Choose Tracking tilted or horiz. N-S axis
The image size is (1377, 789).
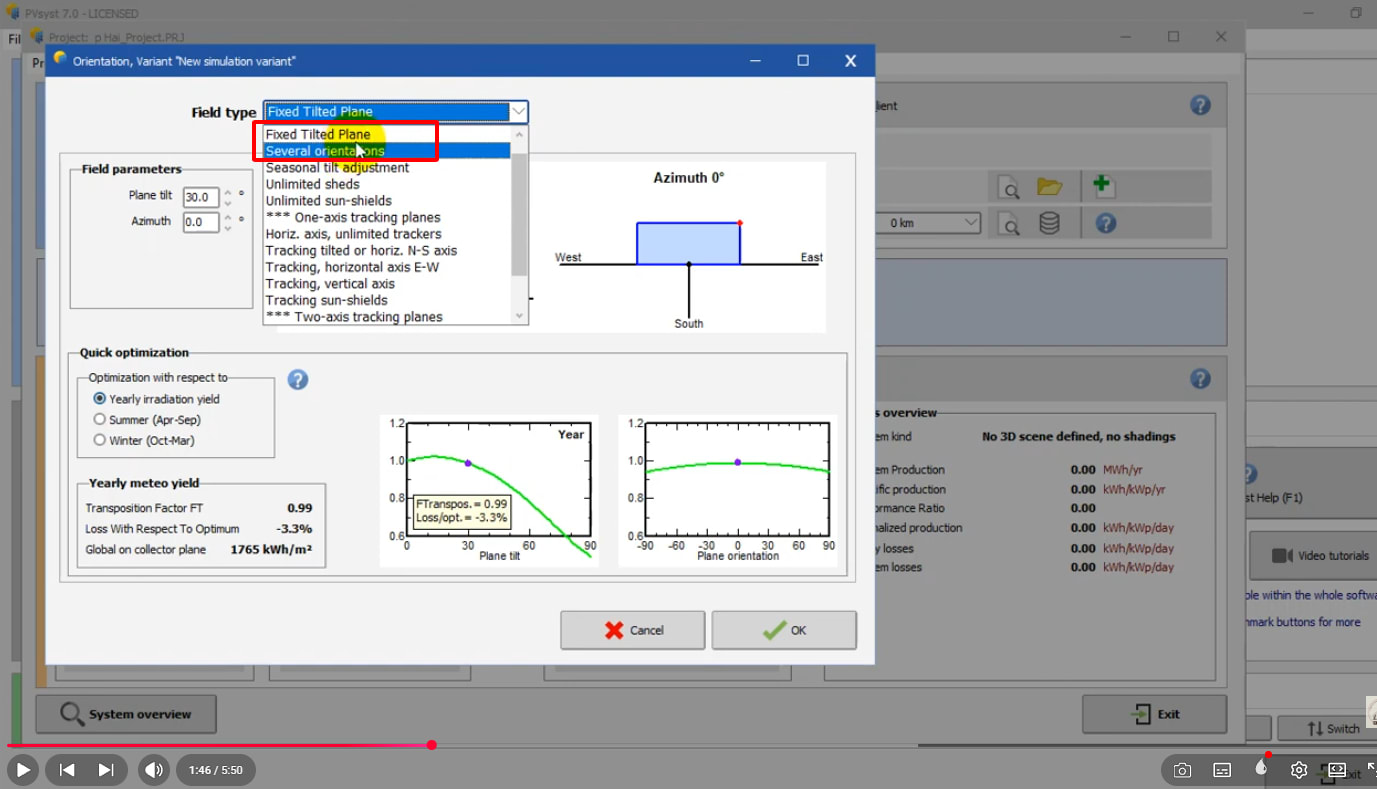[x=387, y=251]
